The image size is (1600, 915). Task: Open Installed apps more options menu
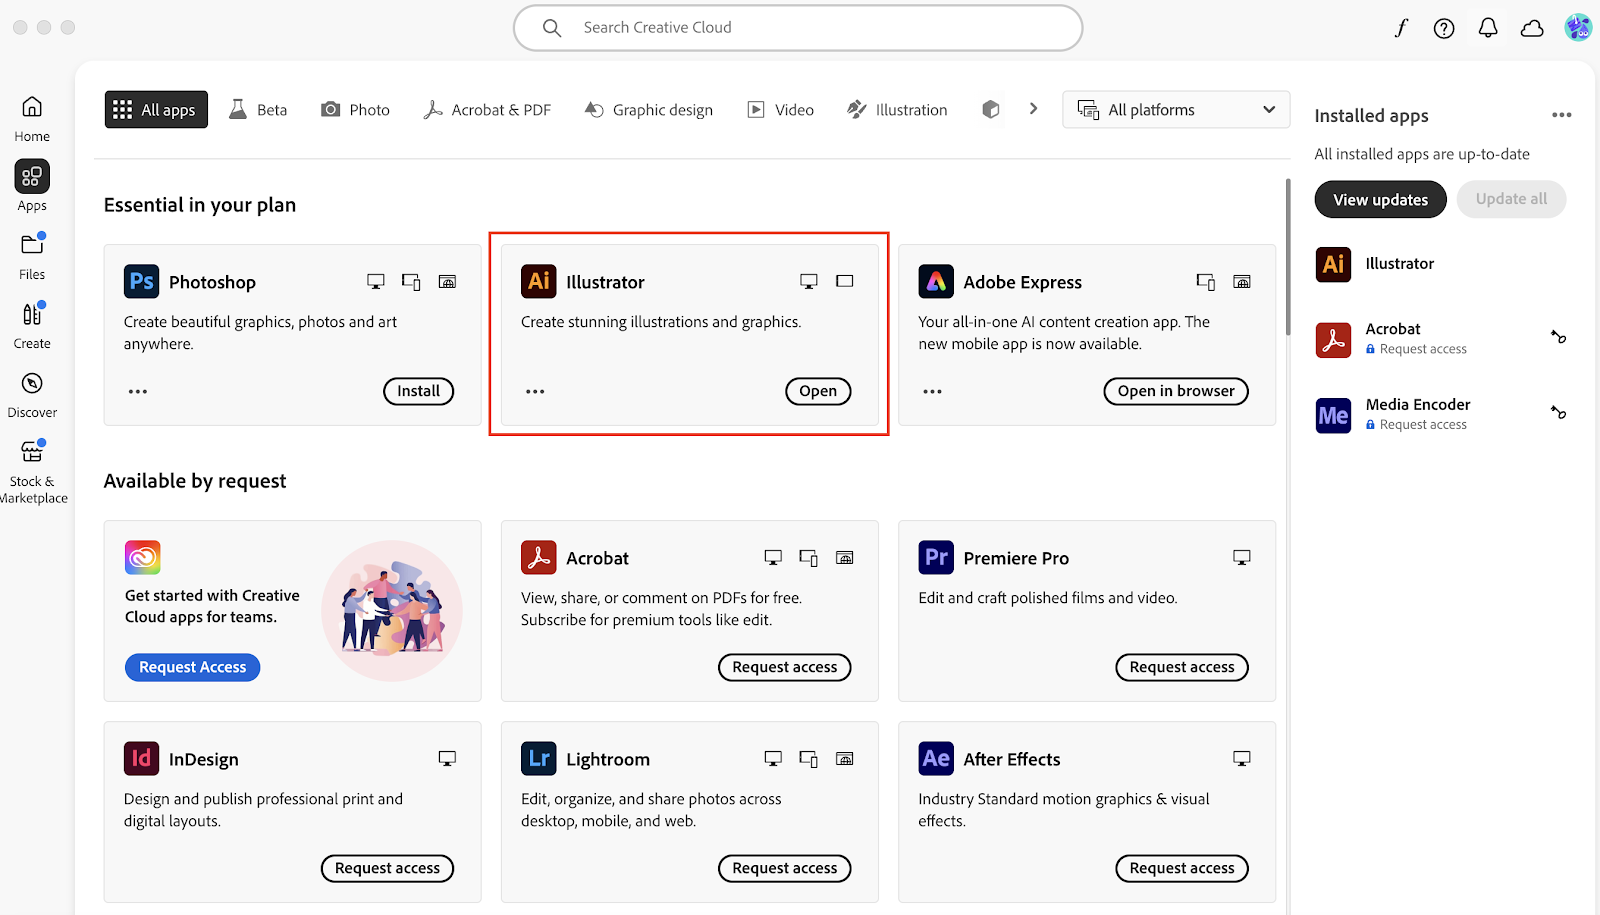coord(1561,115)
